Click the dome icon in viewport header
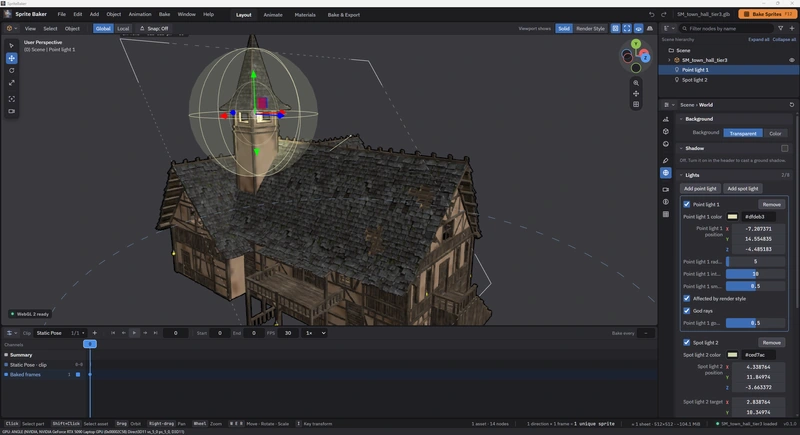 [649, 29]
